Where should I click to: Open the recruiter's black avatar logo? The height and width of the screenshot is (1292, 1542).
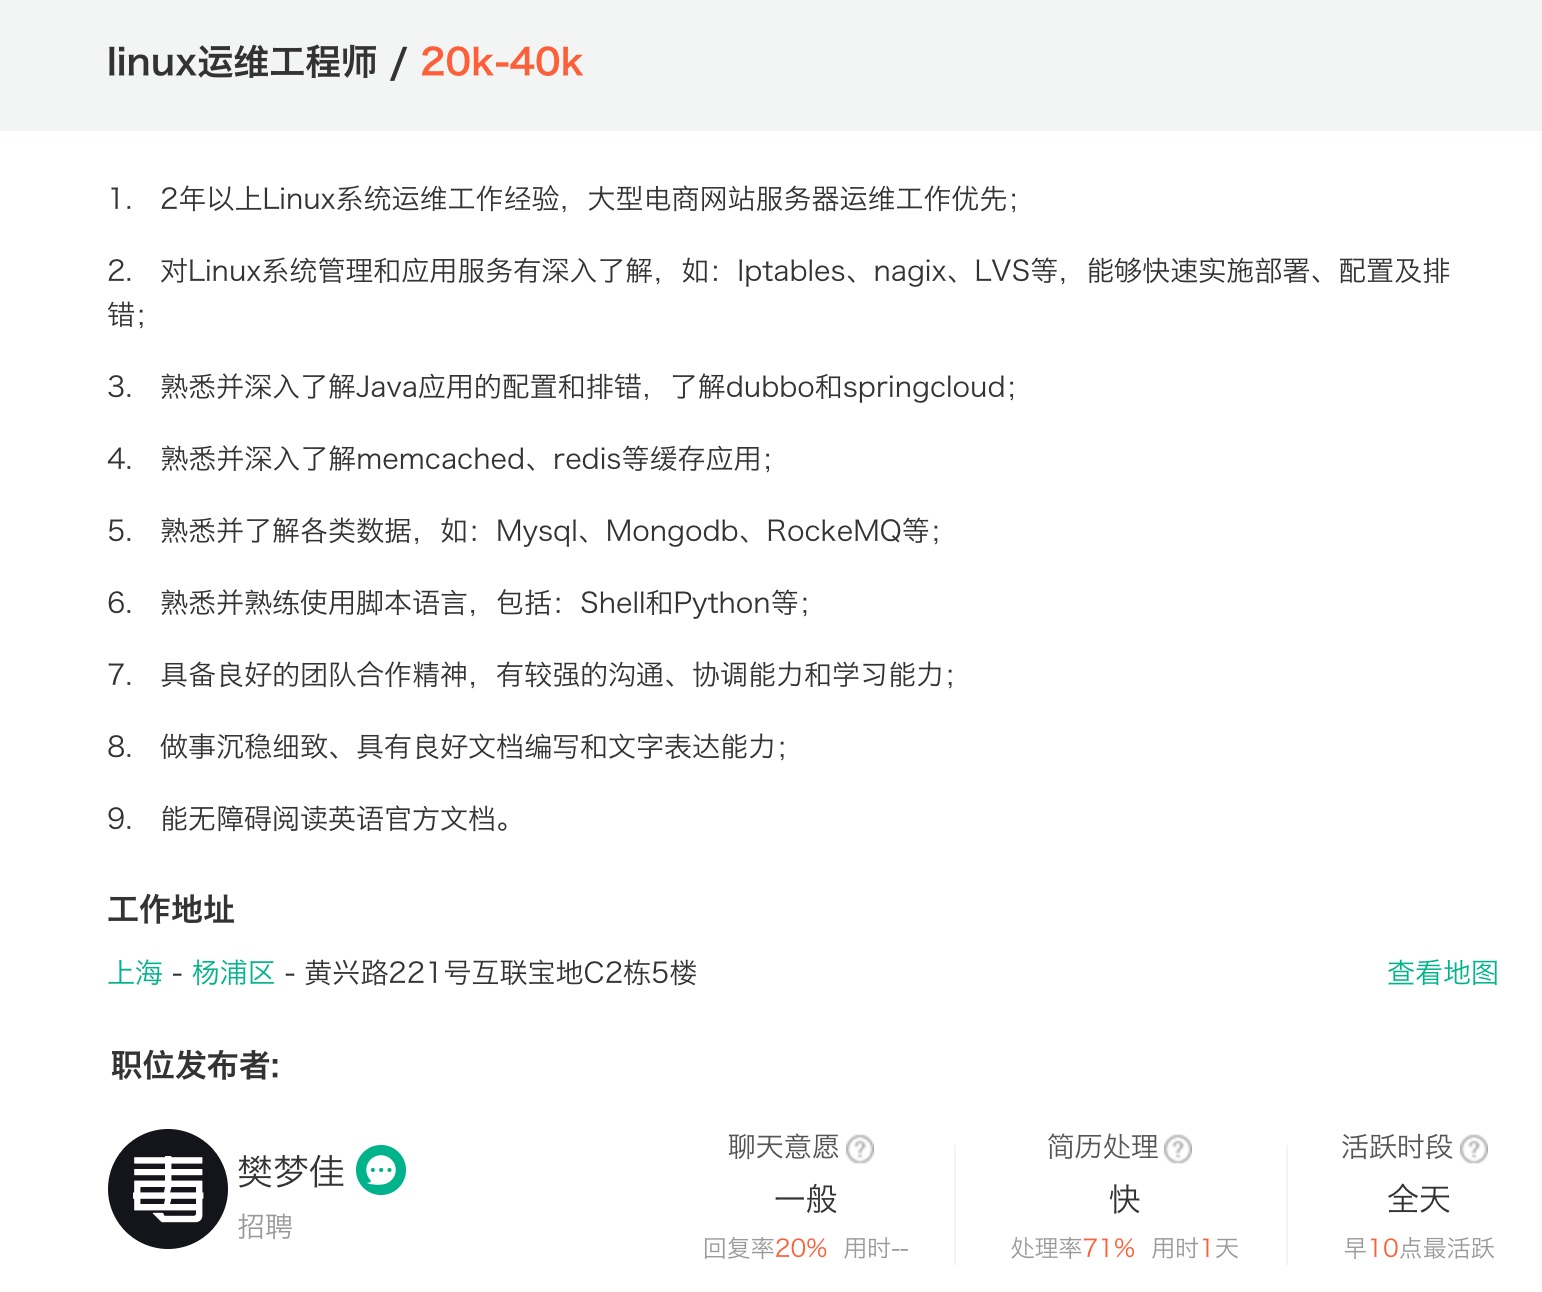[x=168, y=1189]
